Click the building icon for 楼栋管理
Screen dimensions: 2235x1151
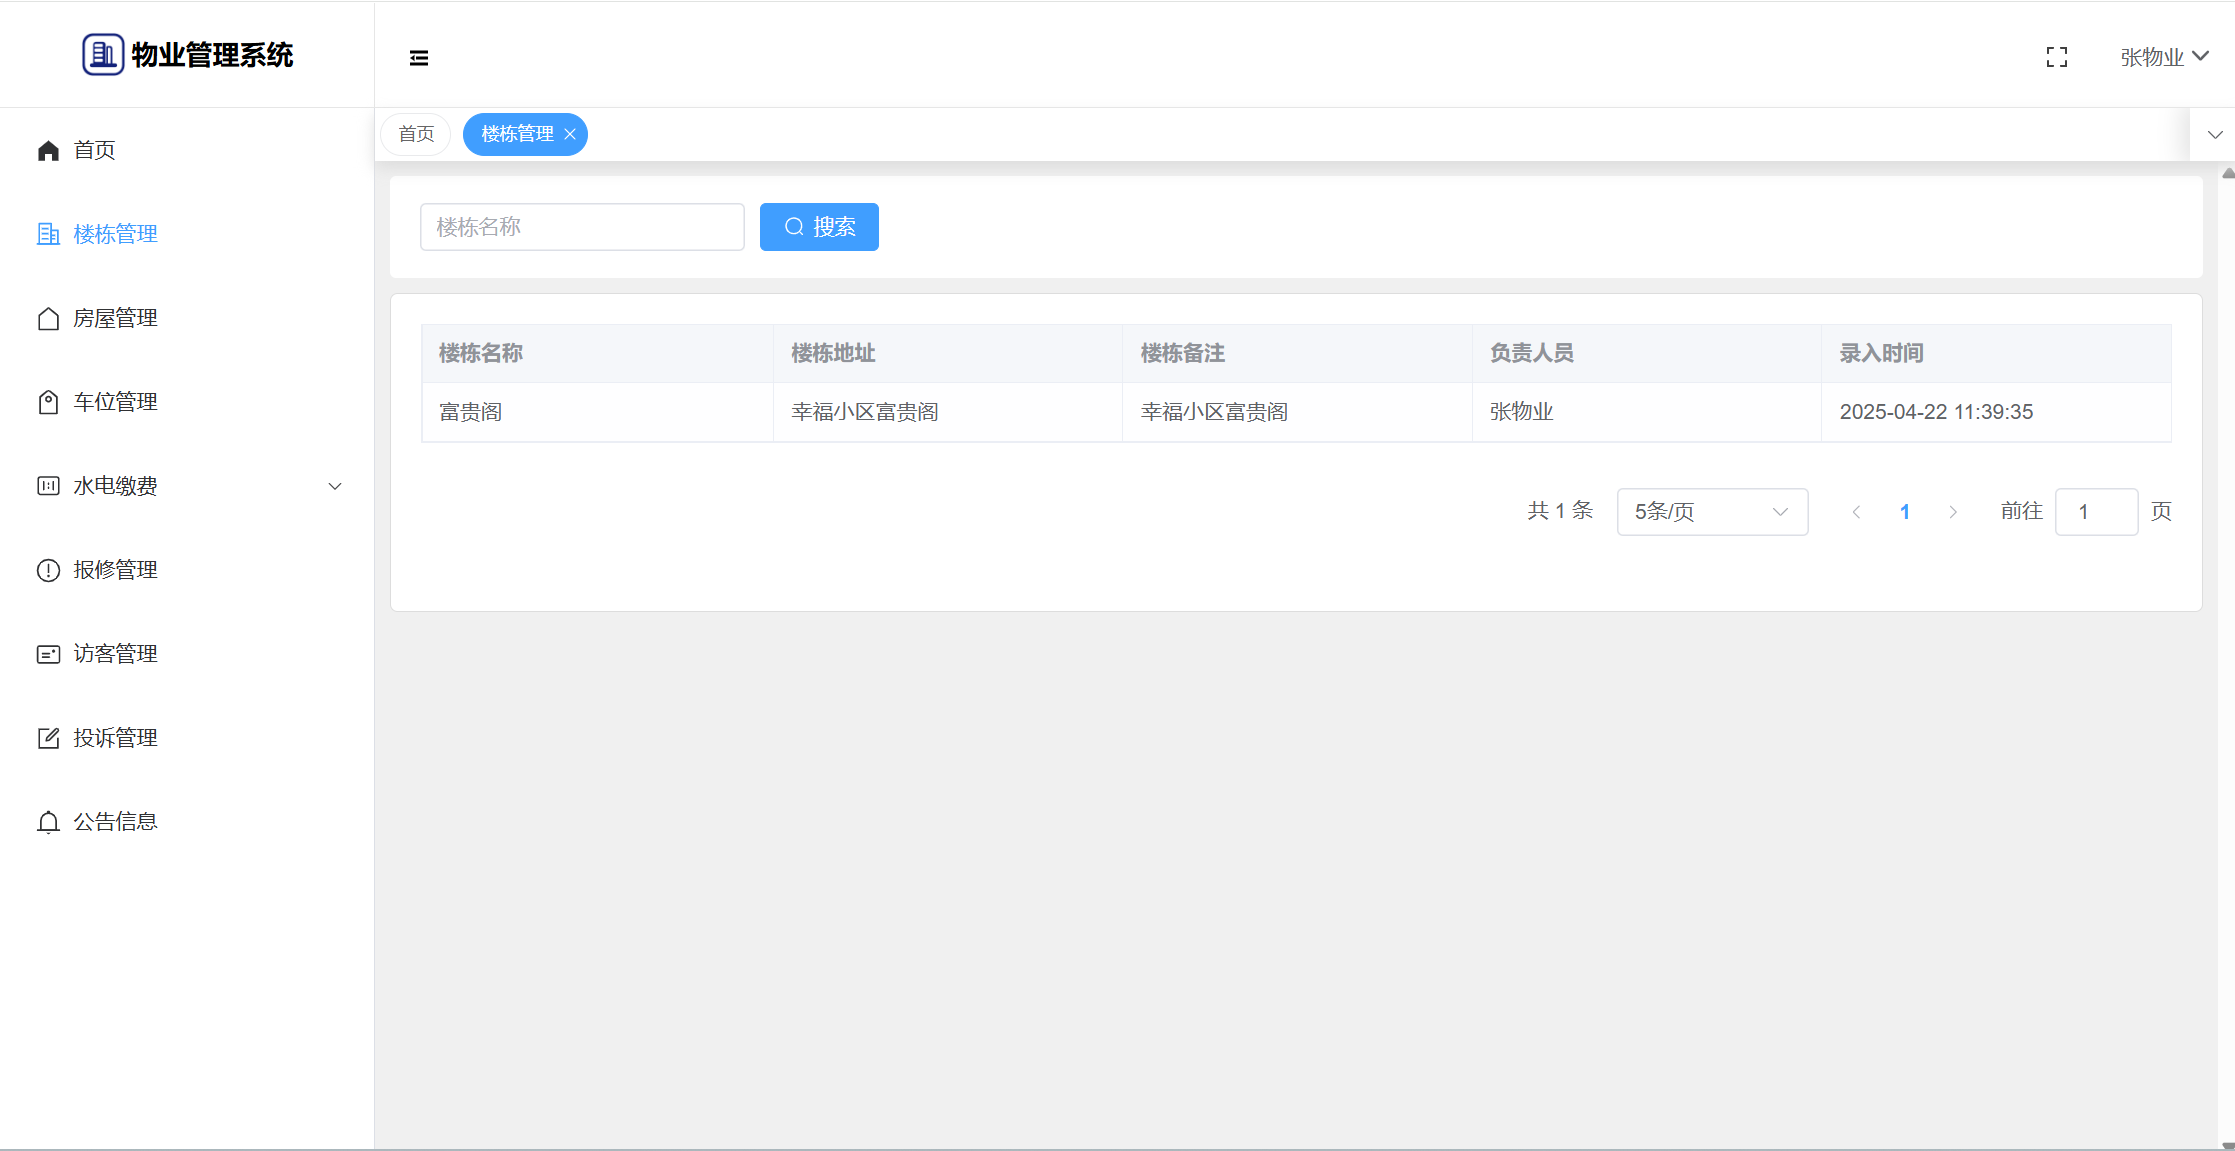click(48, 234)
